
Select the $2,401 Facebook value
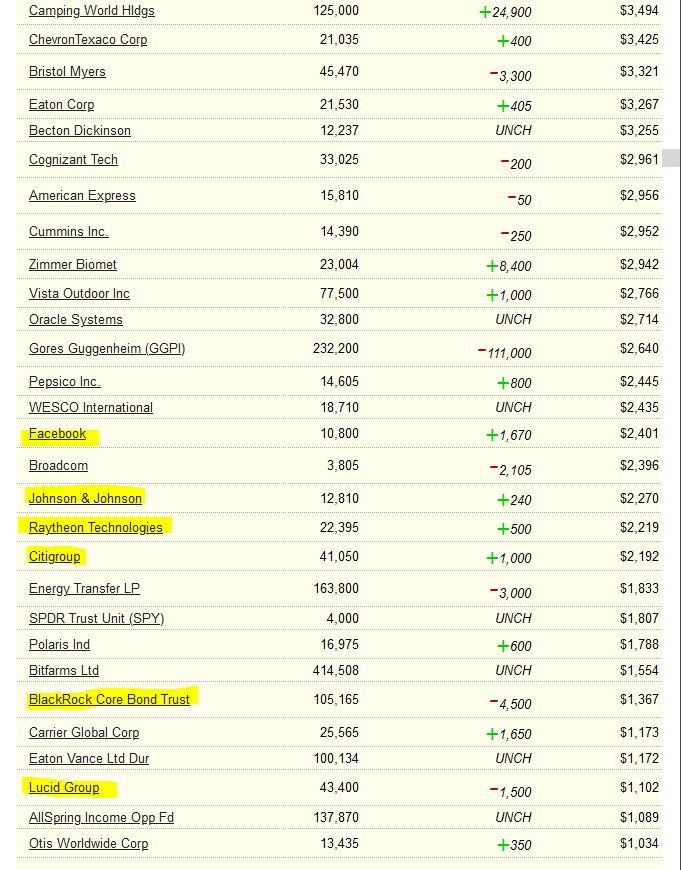[x=639, y=433]
